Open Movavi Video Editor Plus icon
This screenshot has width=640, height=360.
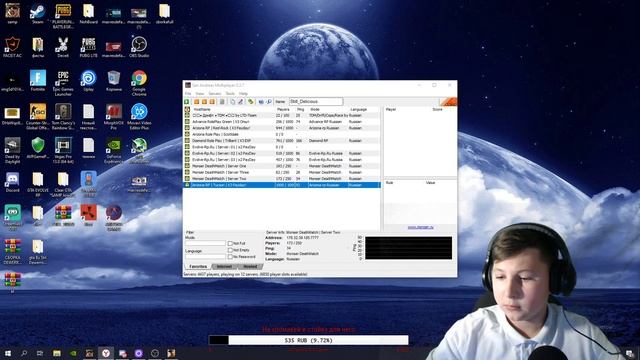coord(139,117)
